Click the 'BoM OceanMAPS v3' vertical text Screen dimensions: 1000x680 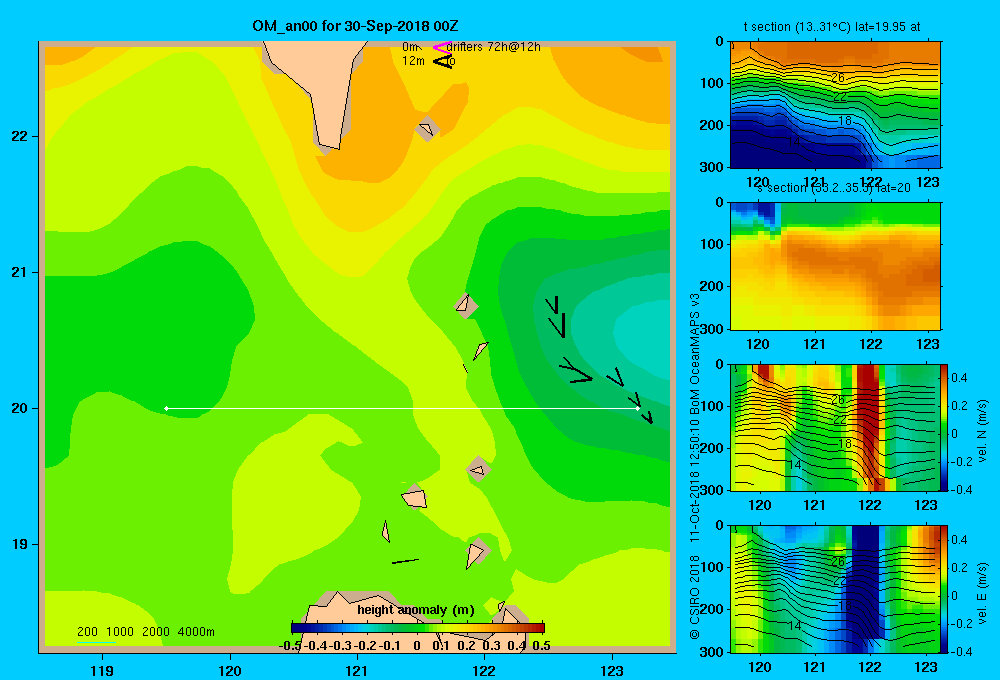[695, 354]
